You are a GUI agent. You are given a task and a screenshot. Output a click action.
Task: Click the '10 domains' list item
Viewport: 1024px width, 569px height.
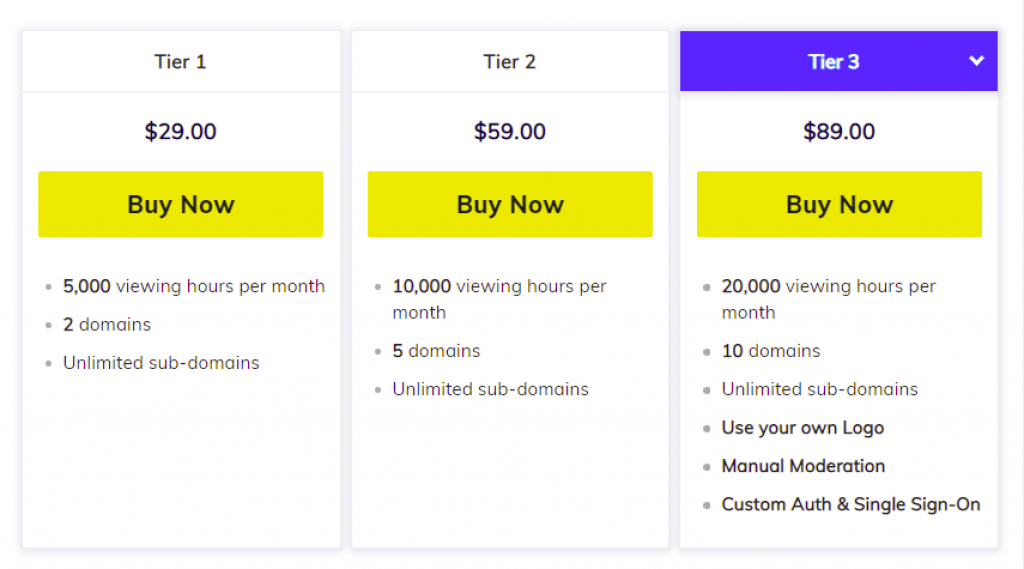pos(771,351)
